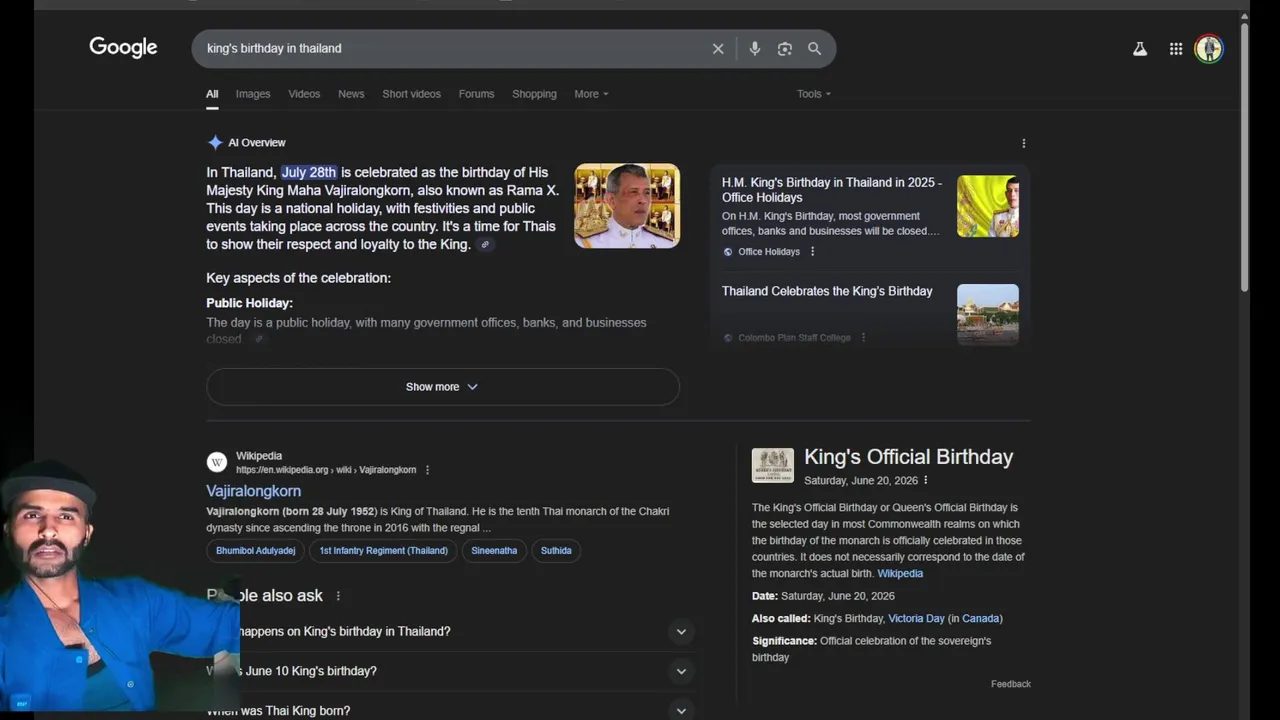Open the Tools dropdown
The height and width of the screenshot is (720, 1280).
[x=814, y=94]
